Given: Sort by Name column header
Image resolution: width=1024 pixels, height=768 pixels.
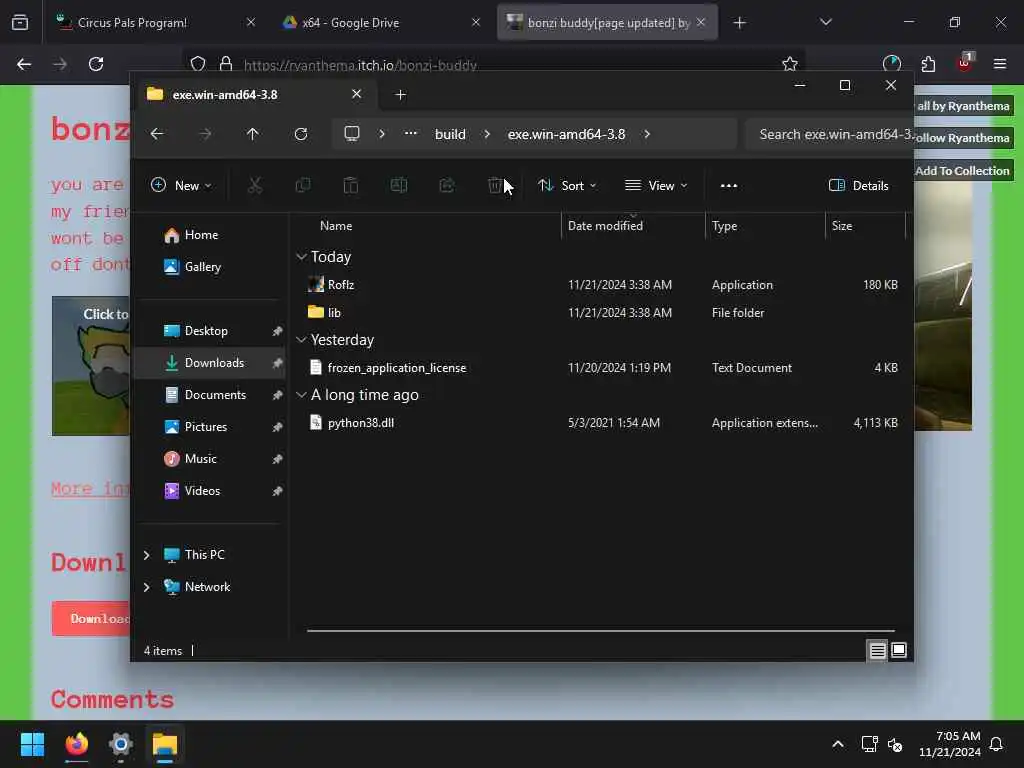Looking at the screenshot, I should click(x=336, y=226).
